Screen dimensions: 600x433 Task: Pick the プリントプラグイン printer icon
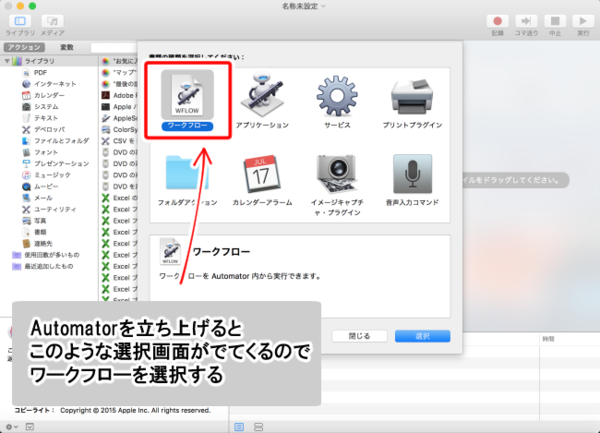[412, 96]
